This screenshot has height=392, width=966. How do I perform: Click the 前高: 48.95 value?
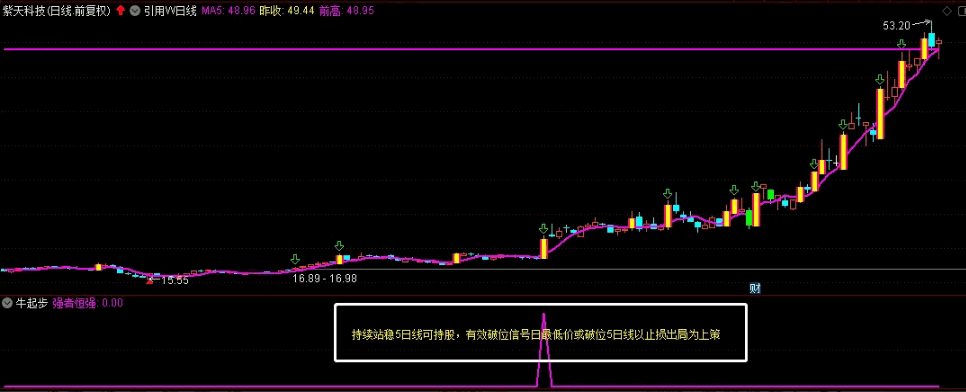[346, 11]
